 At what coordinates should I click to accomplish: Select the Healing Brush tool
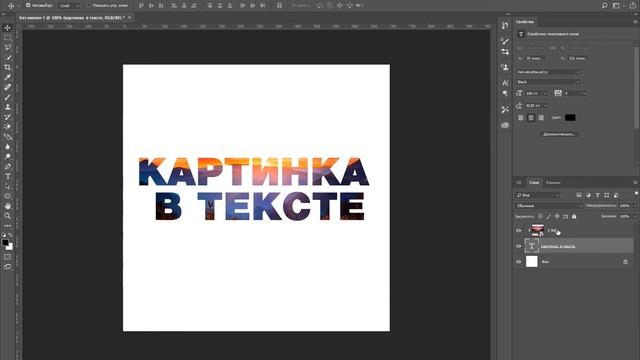(x=7, y=87)
